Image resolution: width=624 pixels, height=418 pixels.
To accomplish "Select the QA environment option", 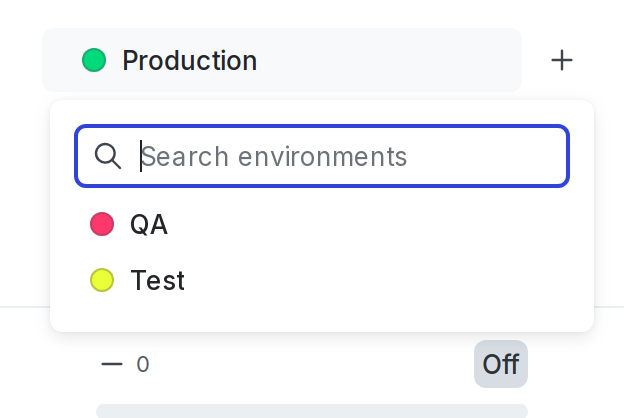I will 322,224.
